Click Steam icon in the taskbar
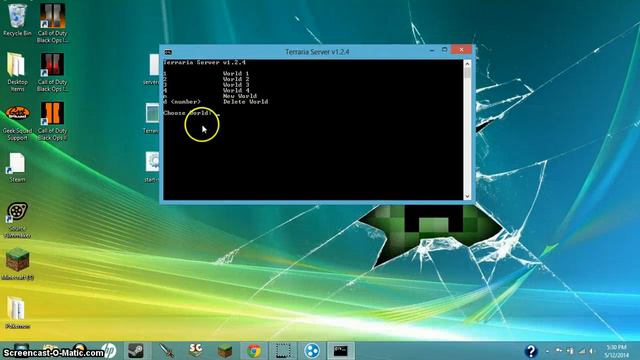 click(x=136, y=351)
